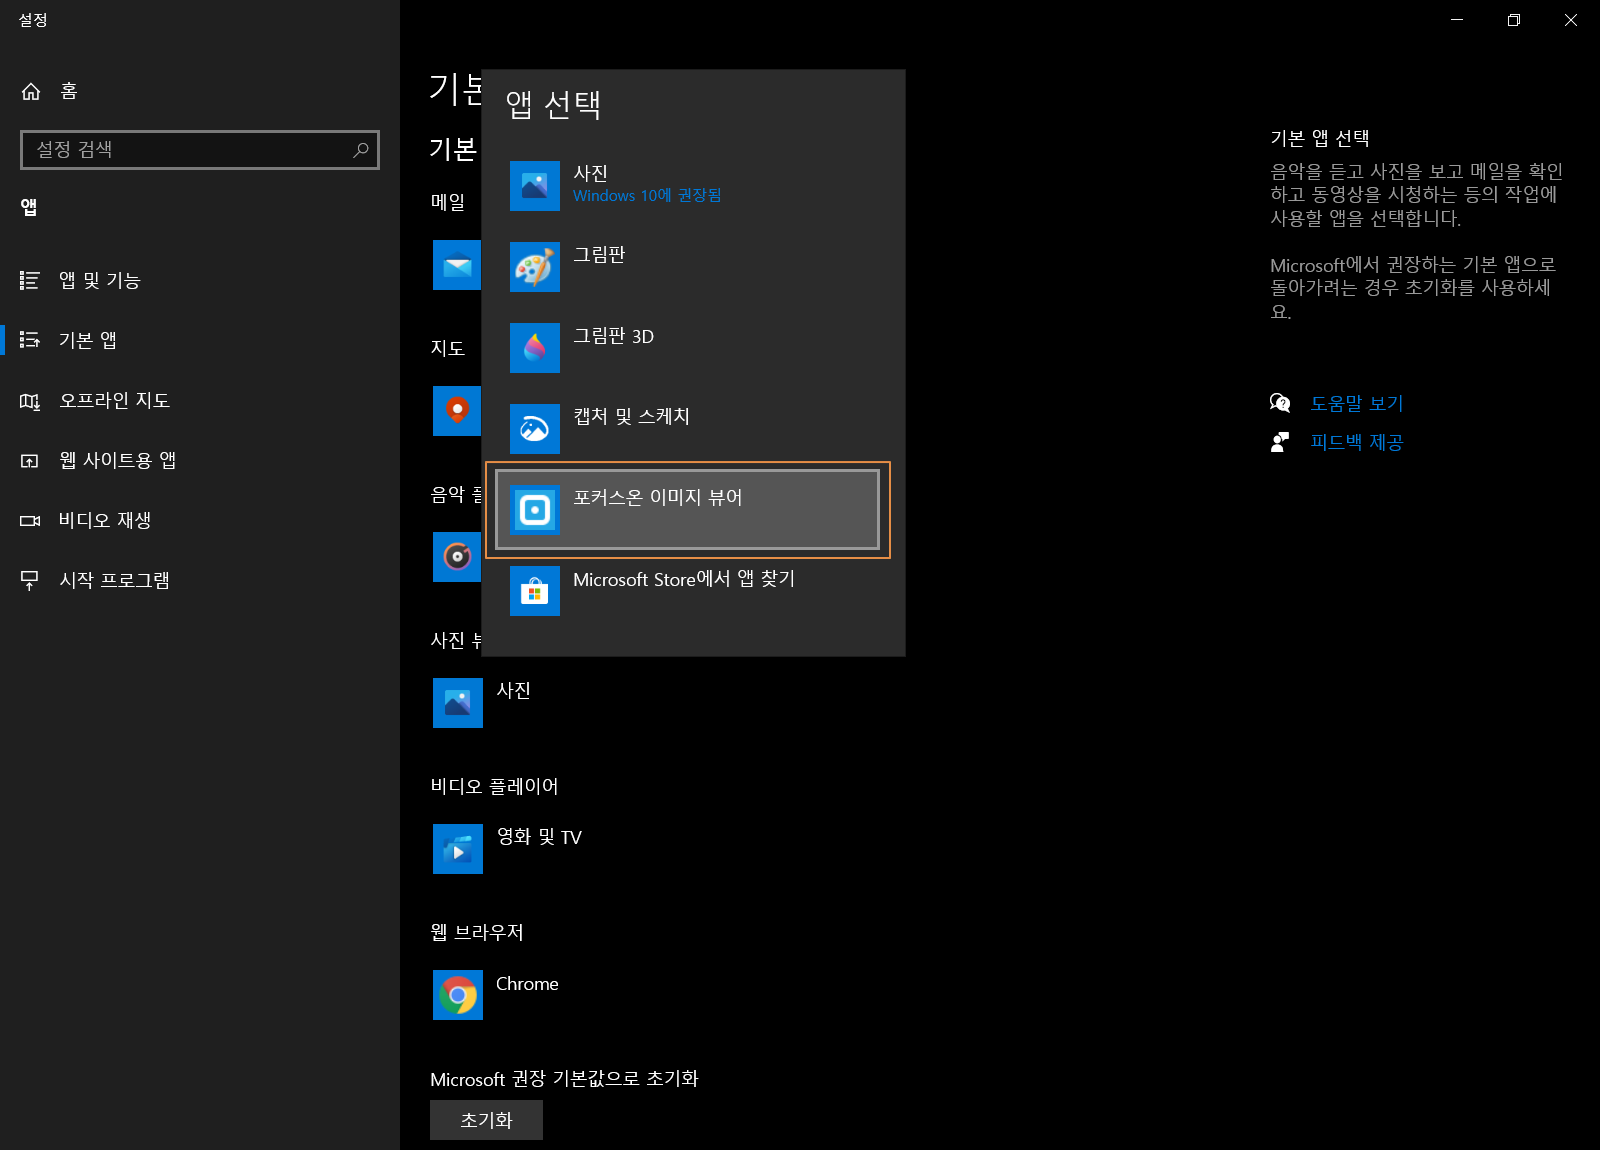Click the Movies & TV (영화 및 TV) icon
Image resolution: width=1600 pixels, height=1150 pixels.
458,849
